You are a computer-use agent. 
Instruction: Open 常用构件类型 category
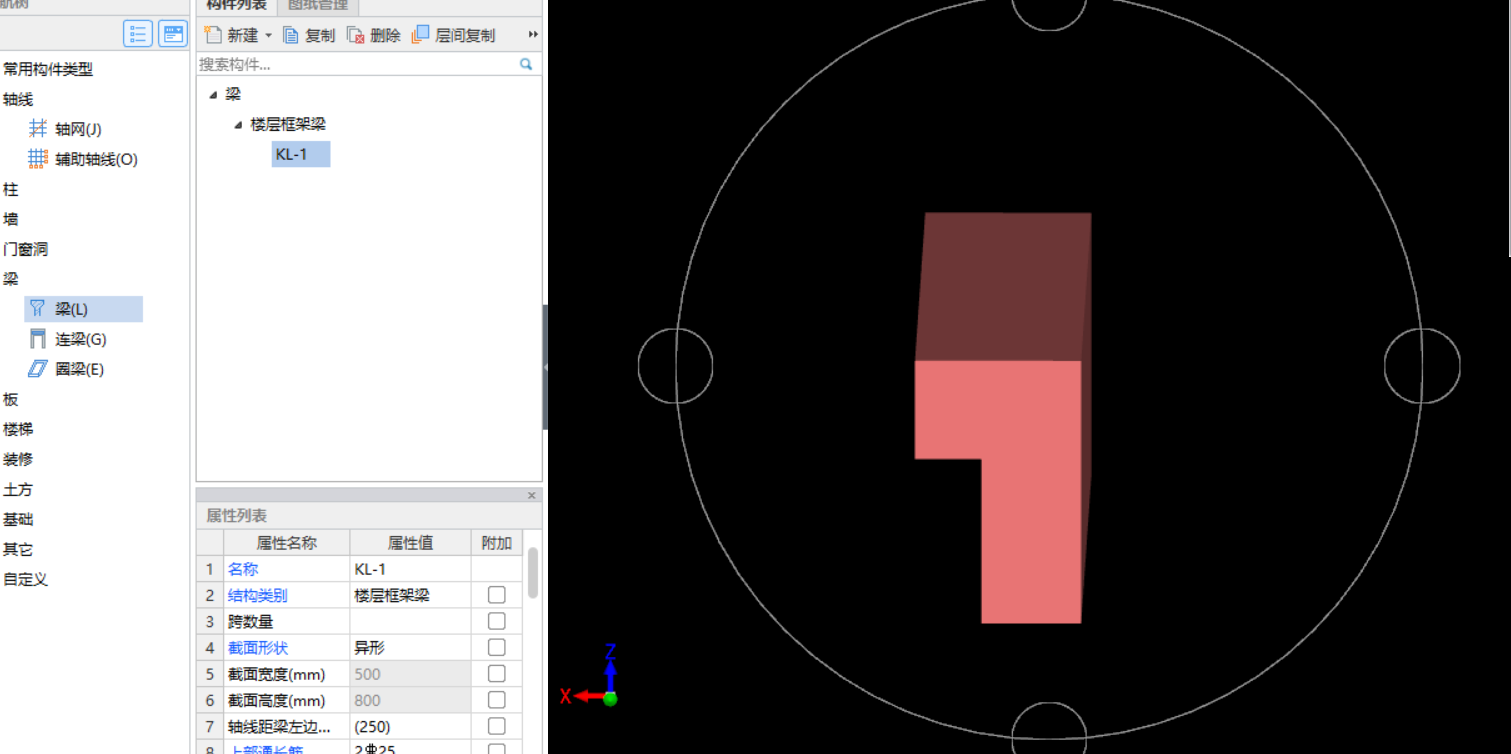[48, 69]
